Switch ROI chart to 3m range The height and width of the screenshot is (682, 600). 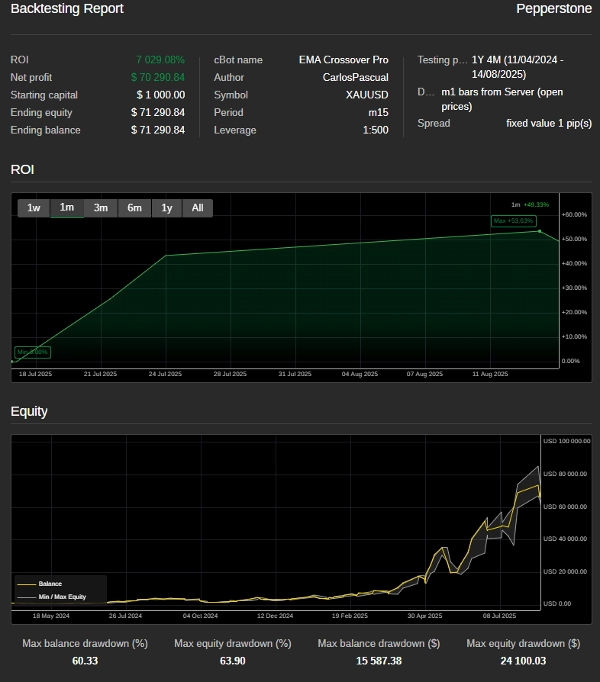[x=101, y=208]
